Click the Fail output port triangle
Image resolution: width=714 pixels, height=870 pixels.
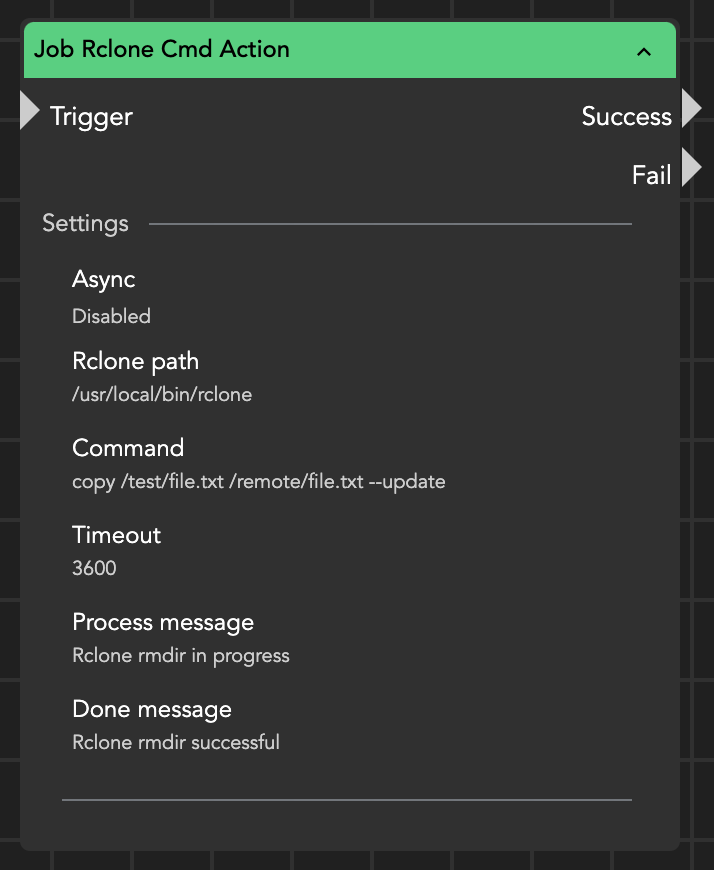(x=691, y=168)
